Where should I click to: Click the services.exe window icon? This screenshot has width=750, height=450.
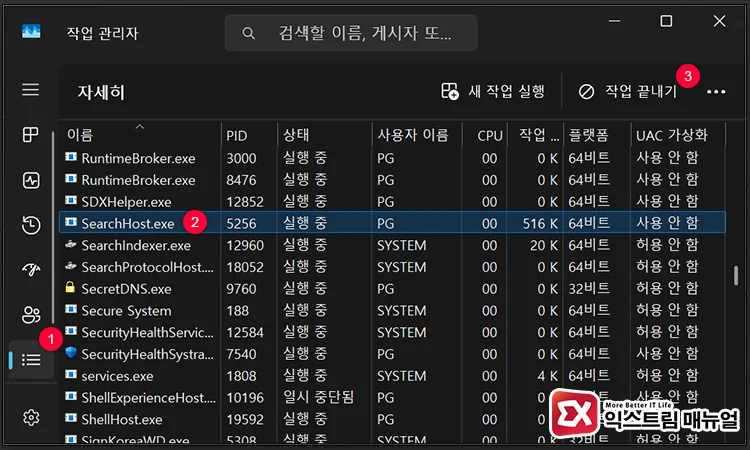coord(71,374)
